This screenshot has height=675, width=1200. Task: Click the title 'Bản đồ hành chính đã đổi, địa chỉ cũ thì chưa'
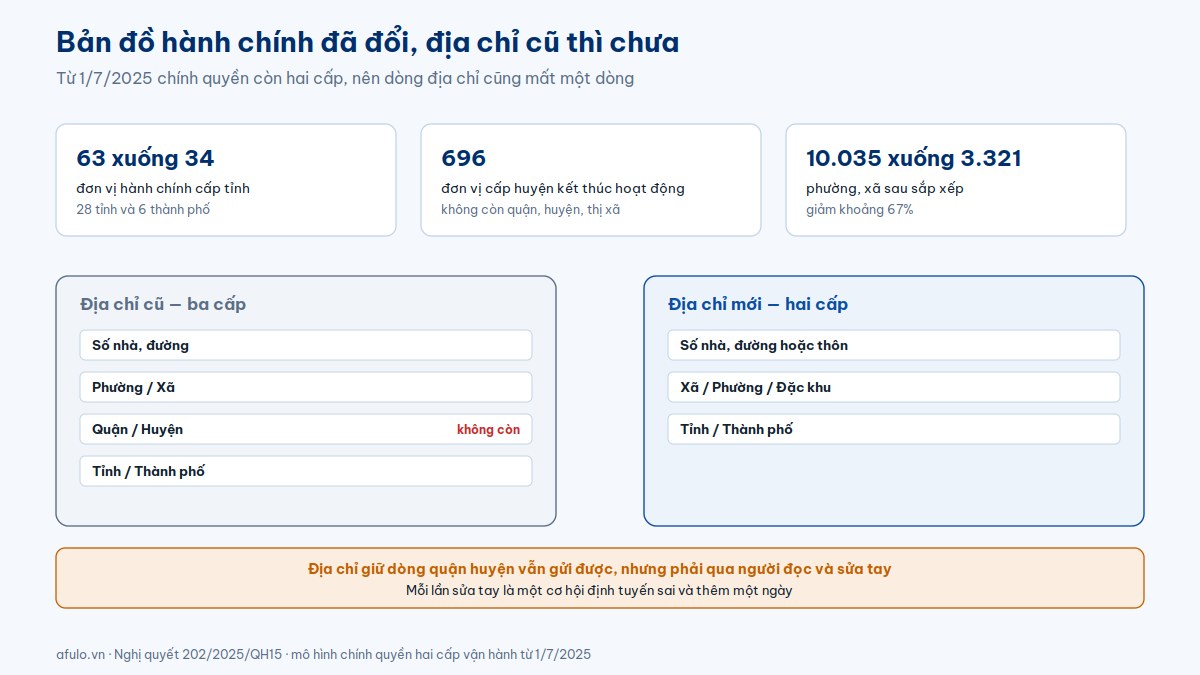click(x=367, y=43)
